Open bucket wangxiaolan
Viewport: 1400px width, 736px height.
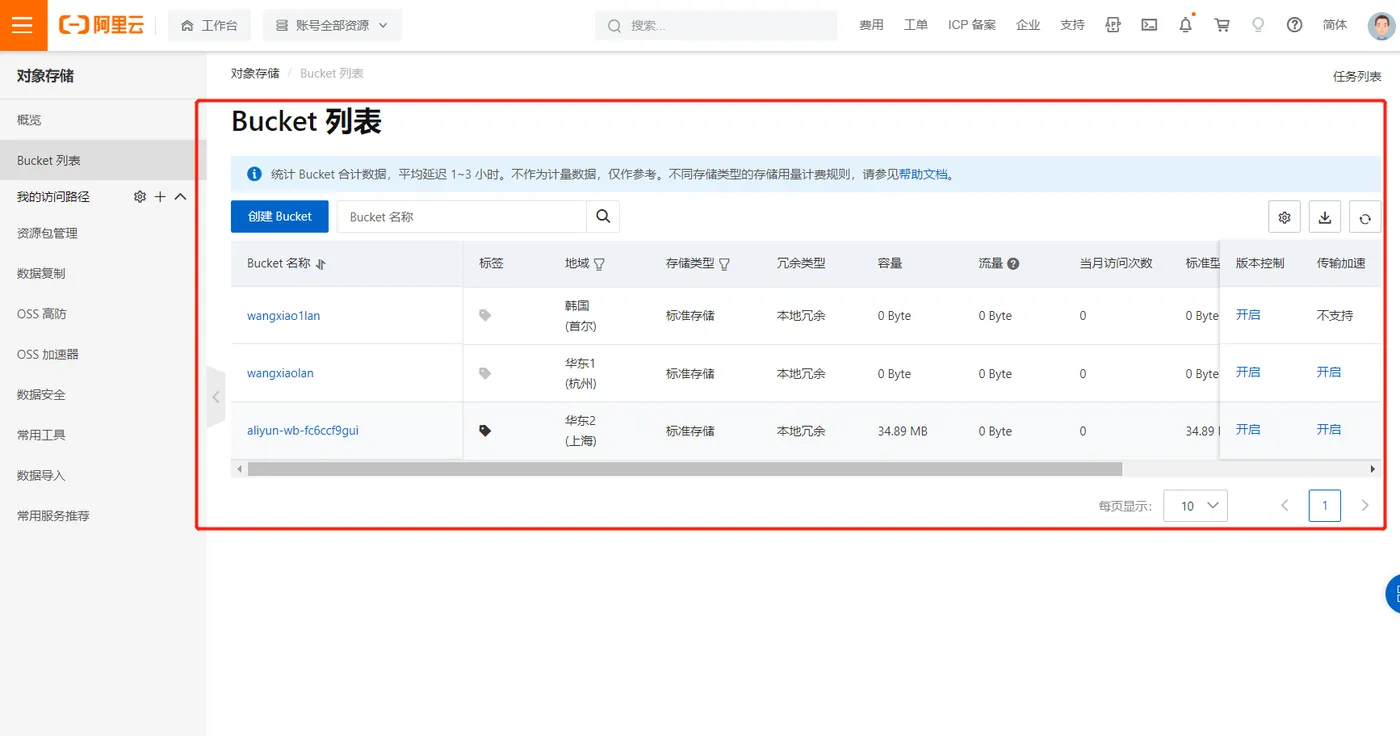[280, 373]
